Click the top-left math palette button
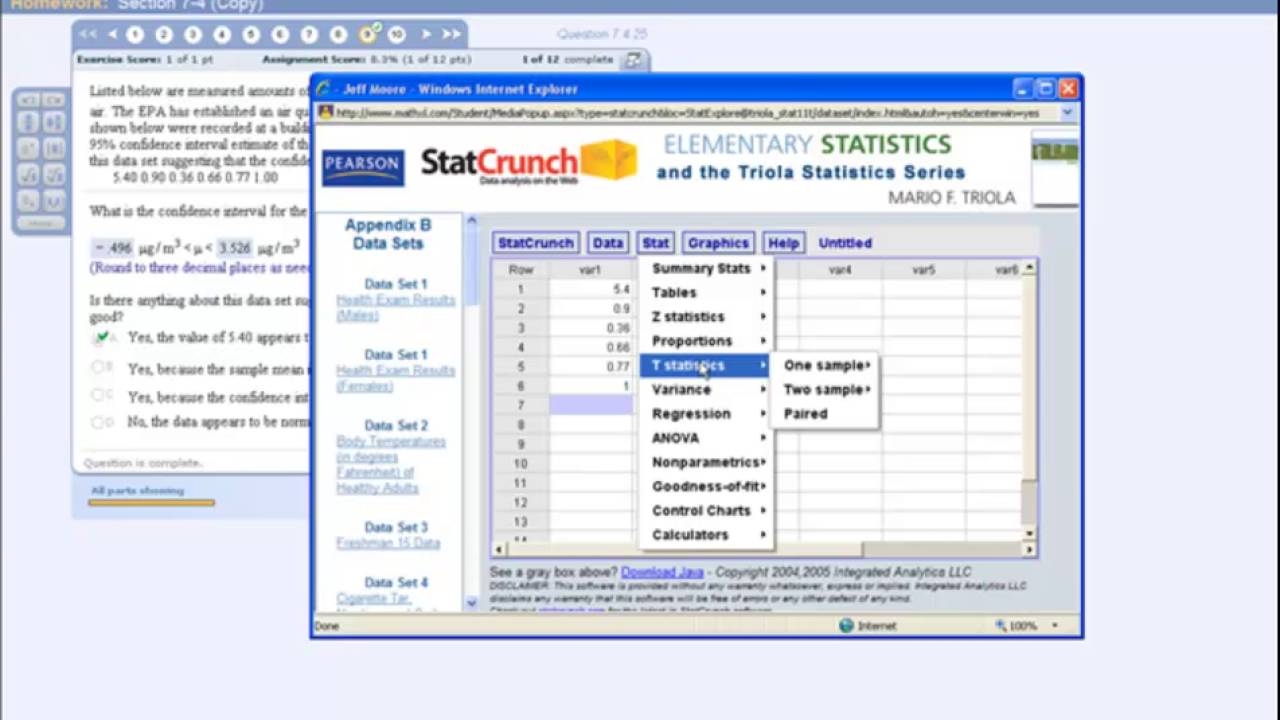The height and width of the screenshot is (720, 1280). (x=28, y=100)
